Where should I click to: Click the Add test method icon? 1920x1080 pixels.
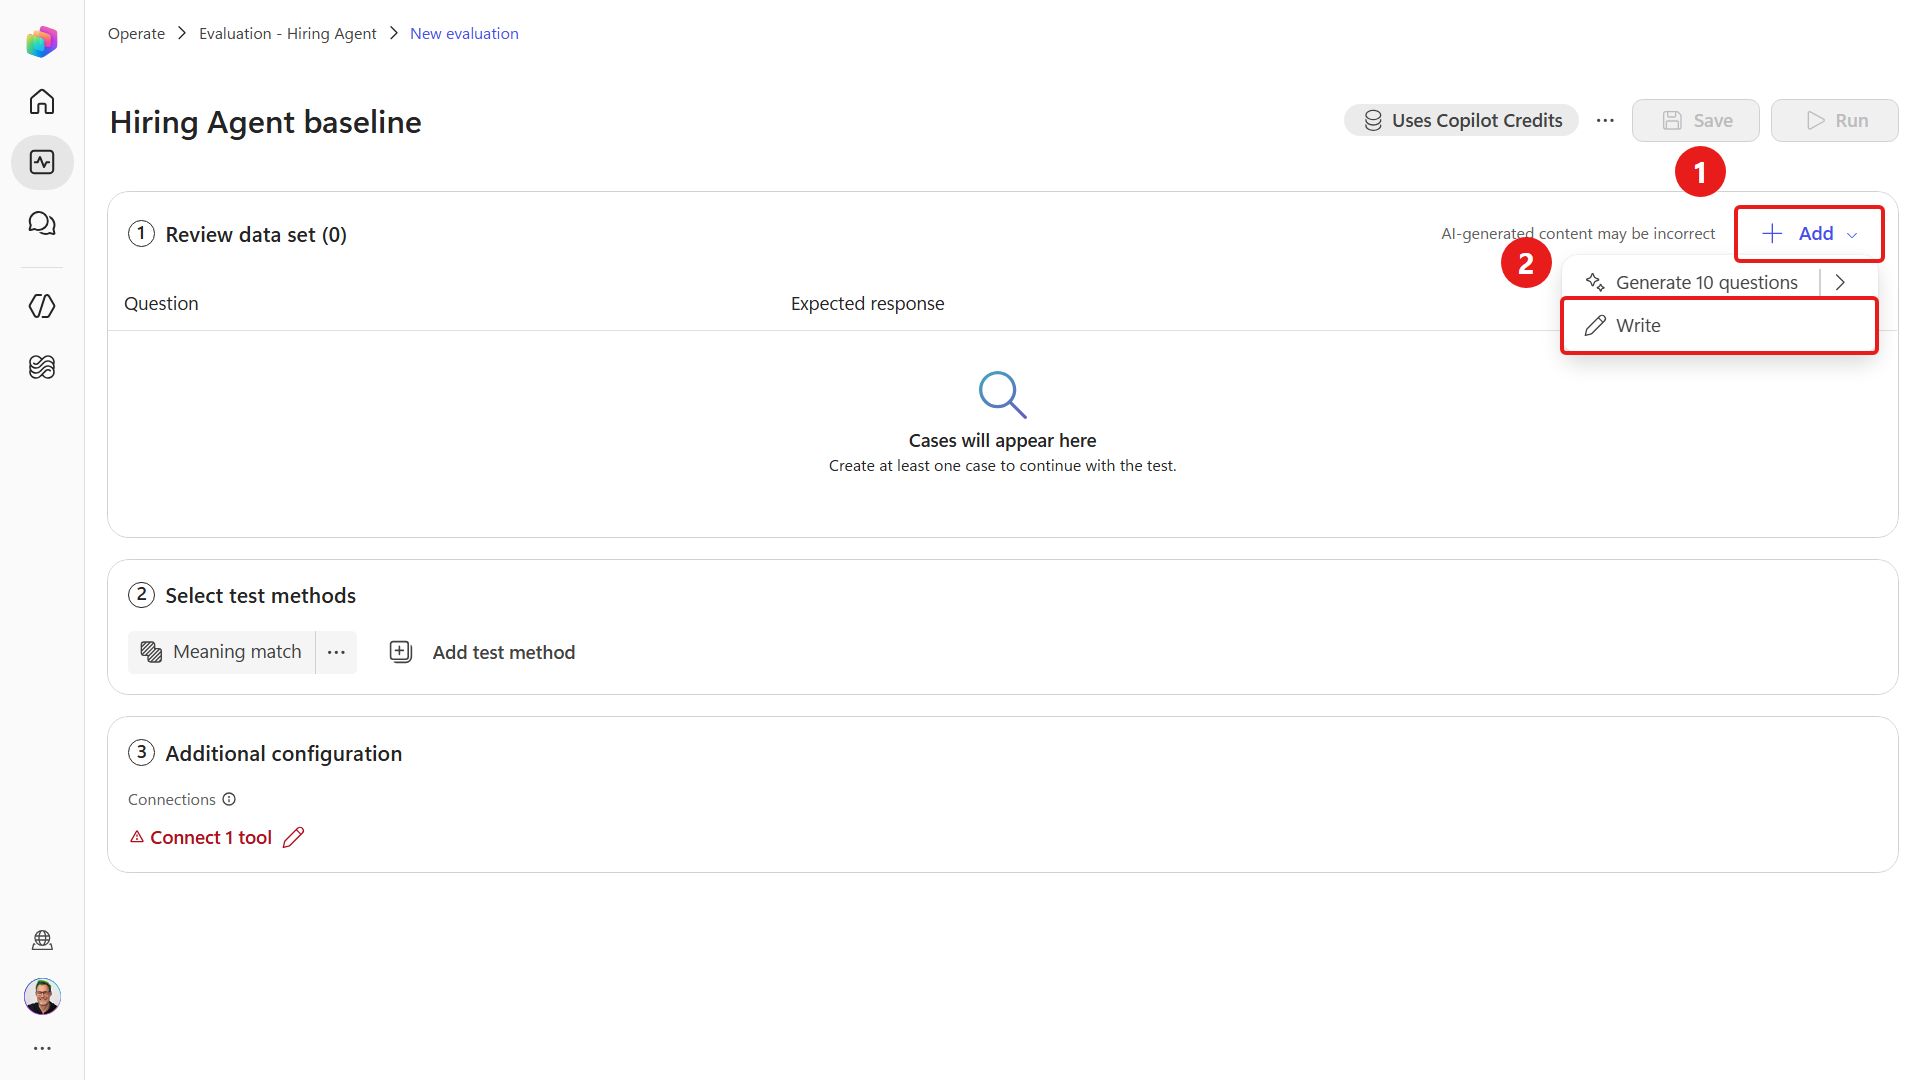400,652
